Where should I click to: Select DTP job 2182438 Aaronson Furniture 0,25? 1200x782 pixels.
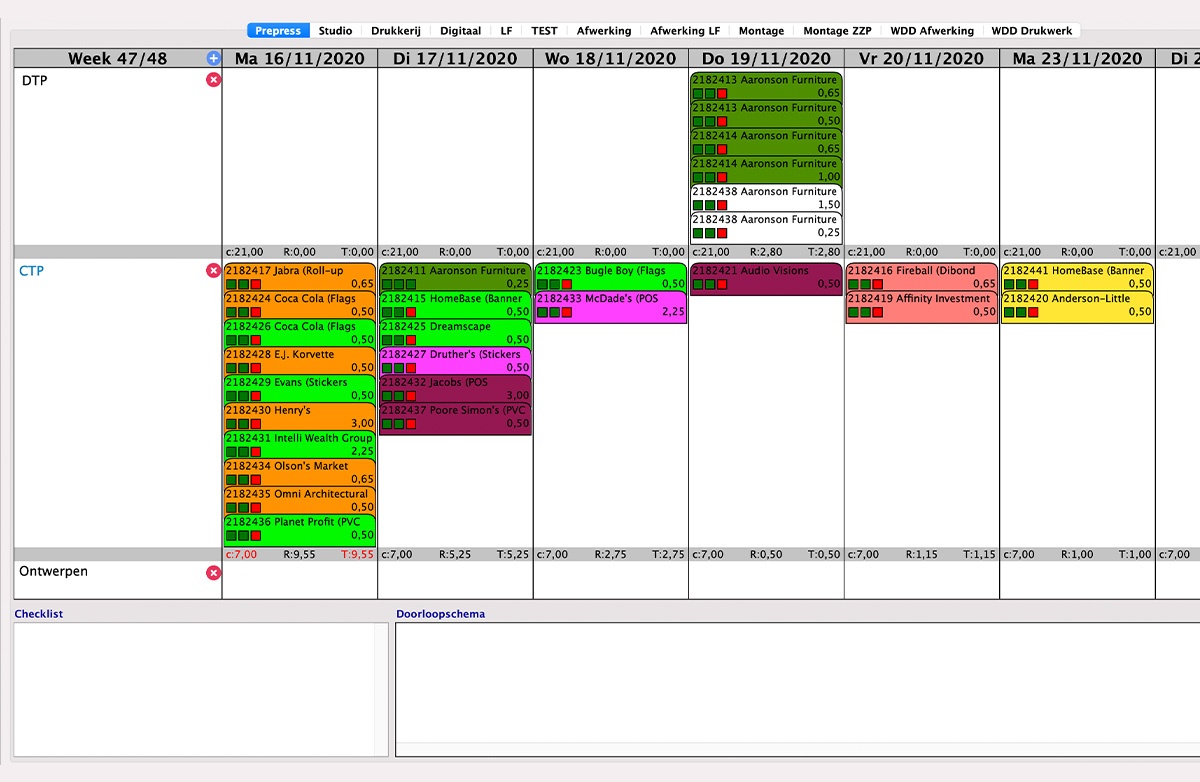[766, 228]
